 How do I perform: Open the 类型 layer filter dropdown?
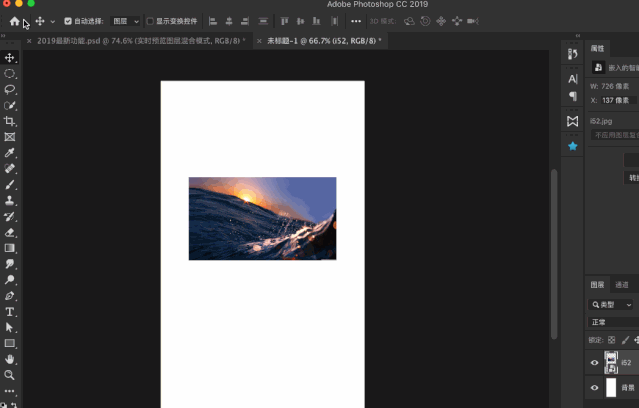(x=610, y=304)
